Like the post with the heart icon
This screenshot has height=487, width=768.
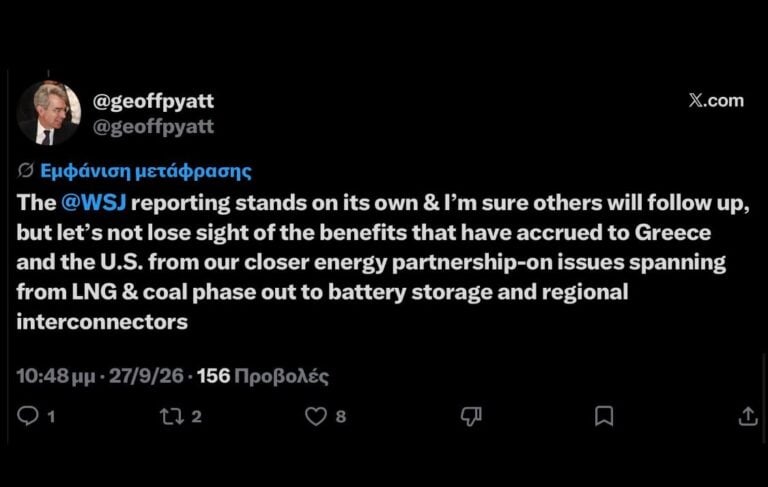(x=316, y=416)
